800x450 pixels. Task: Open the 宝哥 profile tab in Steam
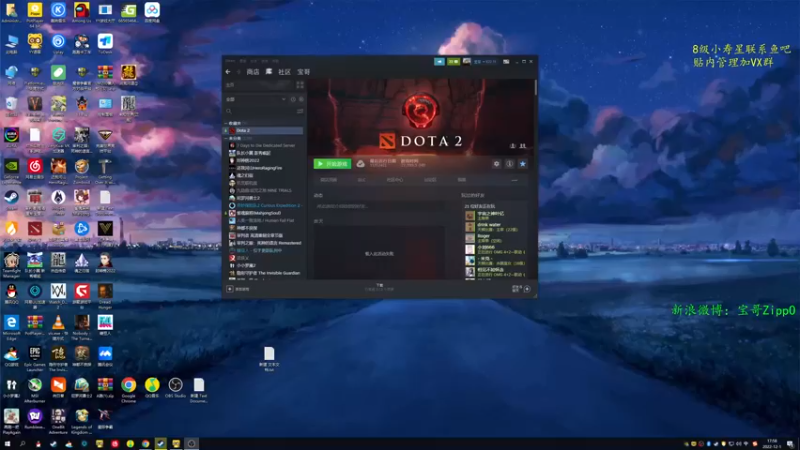coord(304,72)
